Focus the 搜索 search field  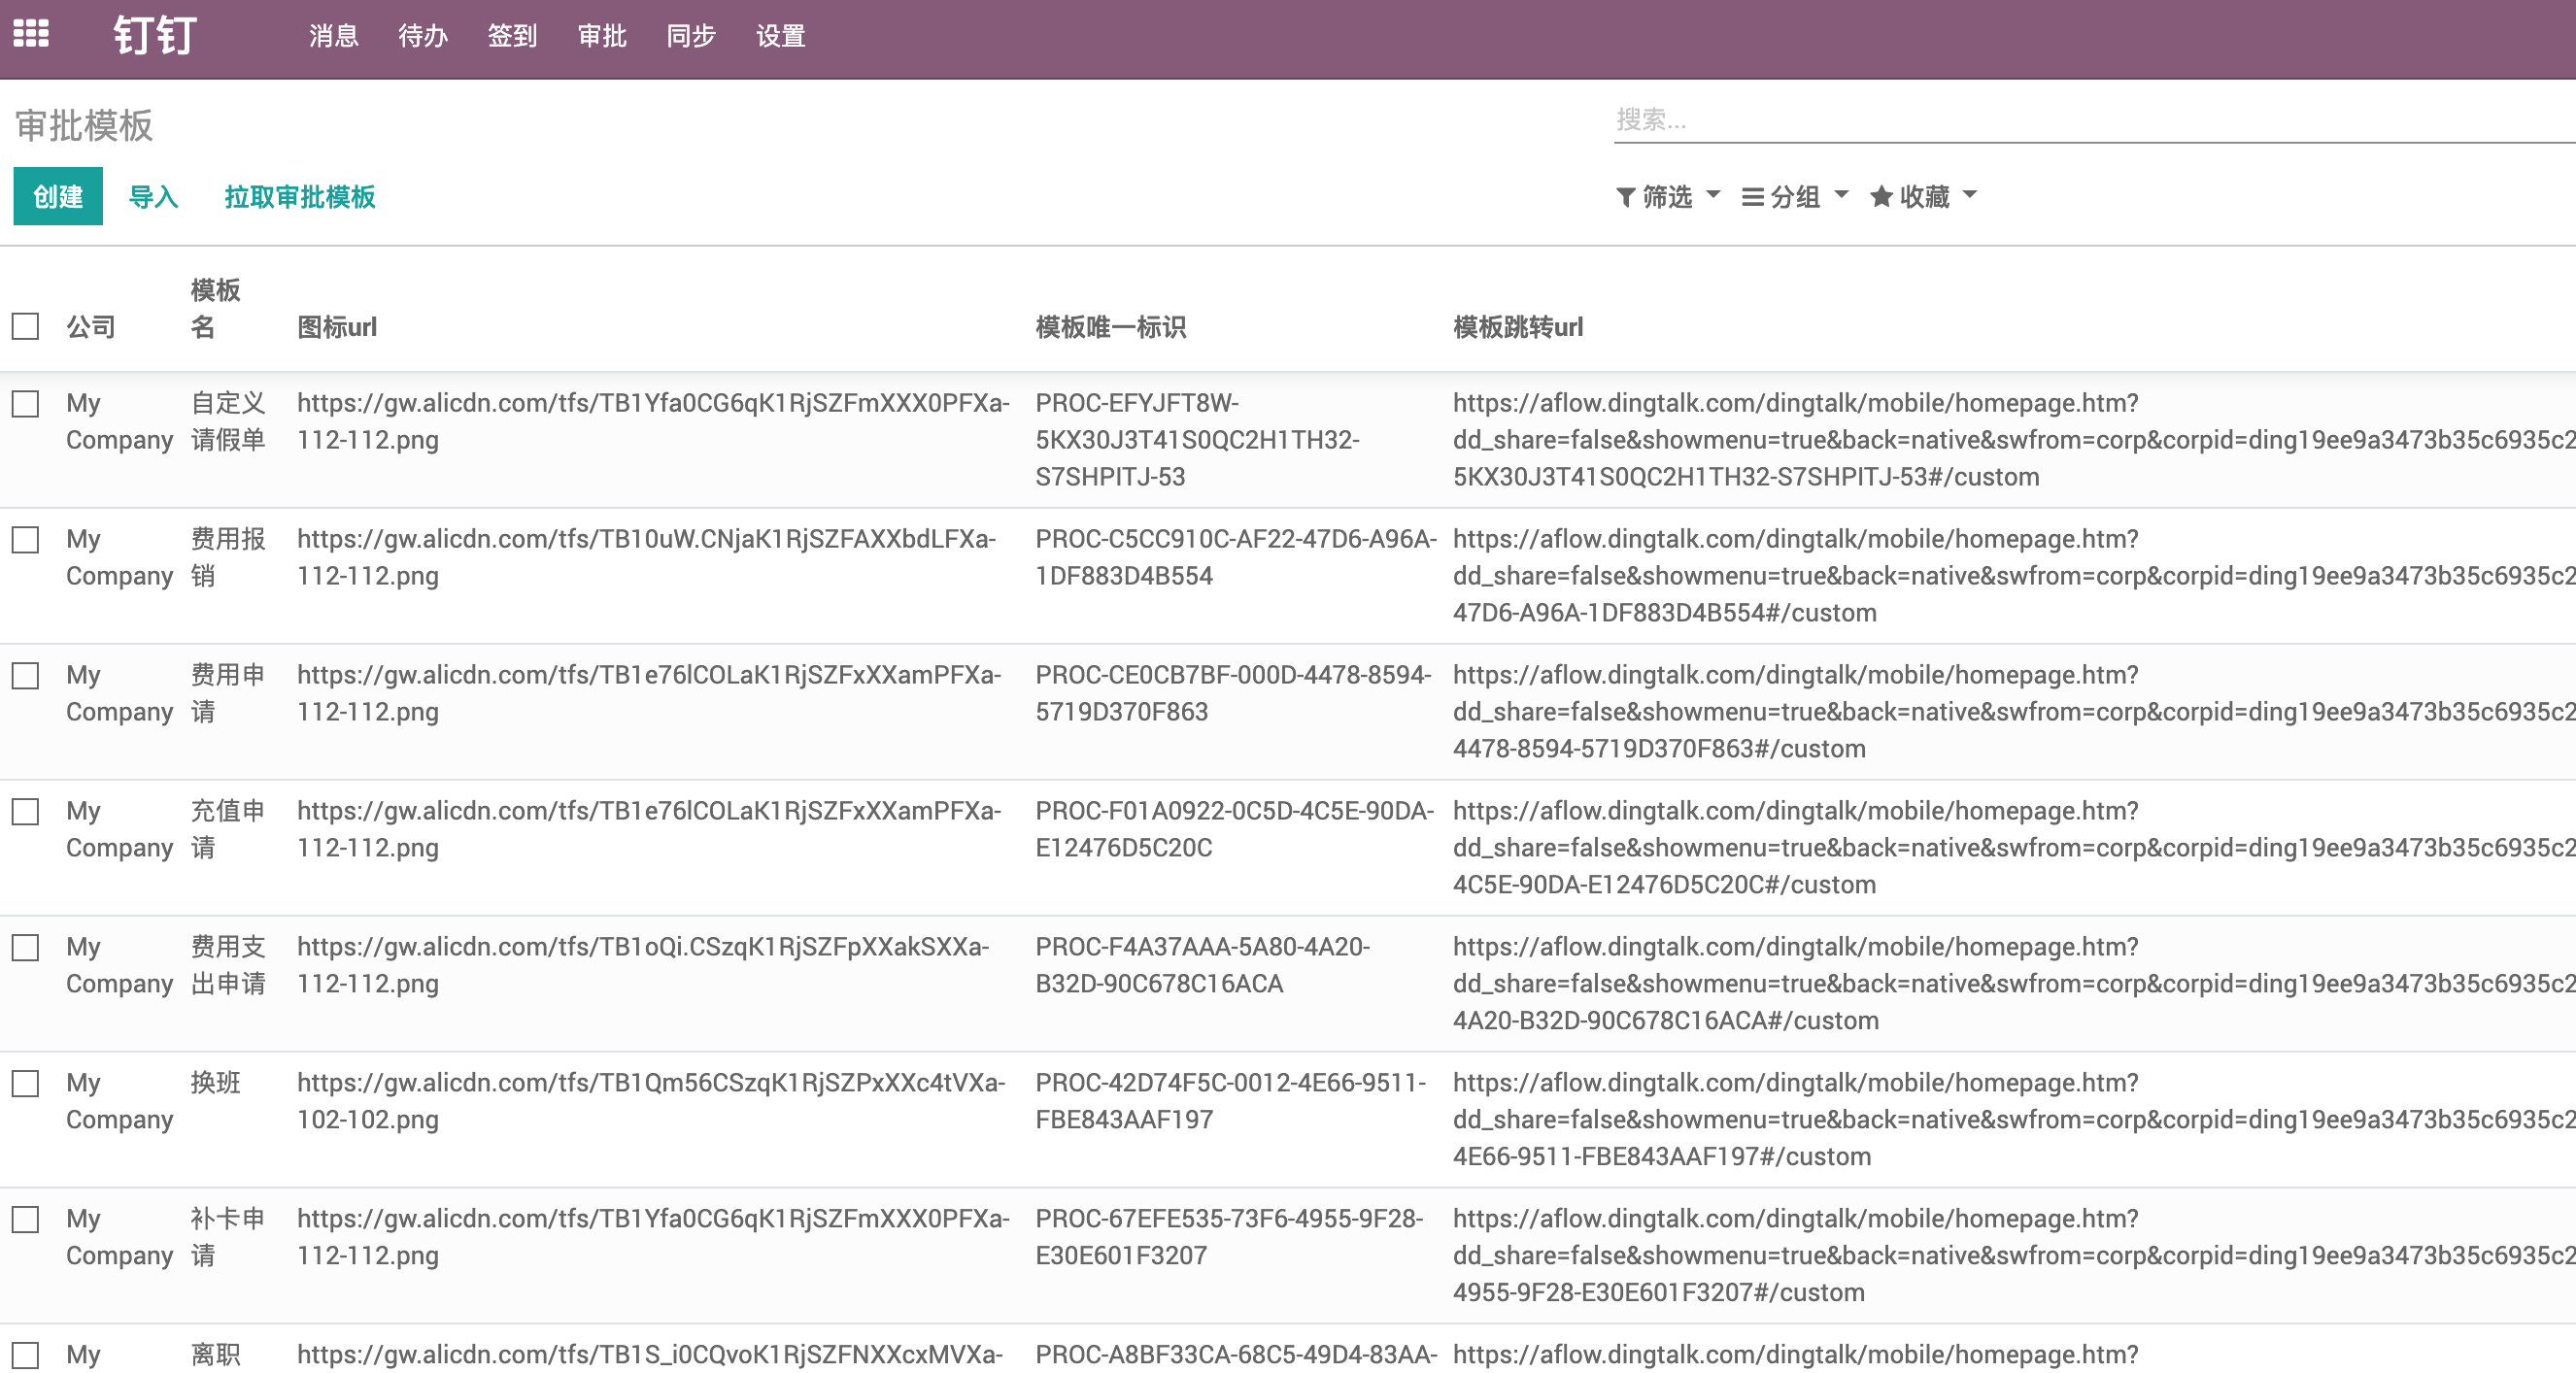coord(2094,120)
